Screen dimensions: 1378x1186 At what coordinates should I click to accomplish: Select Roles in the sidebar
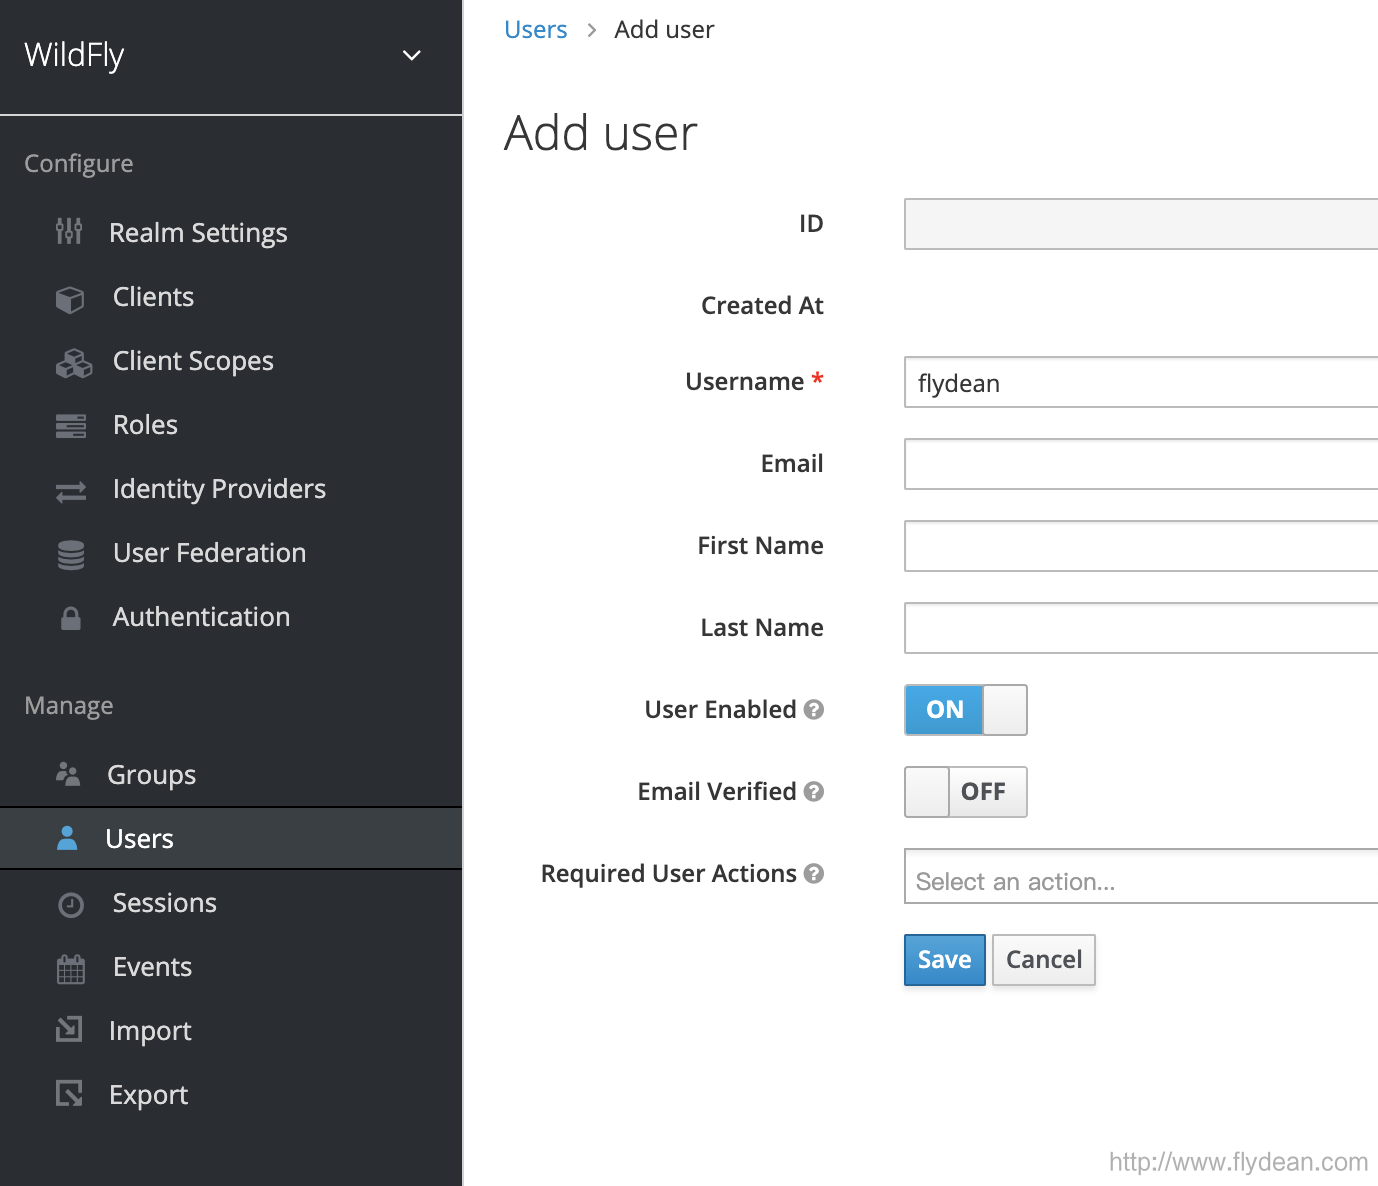coord(145,424)
